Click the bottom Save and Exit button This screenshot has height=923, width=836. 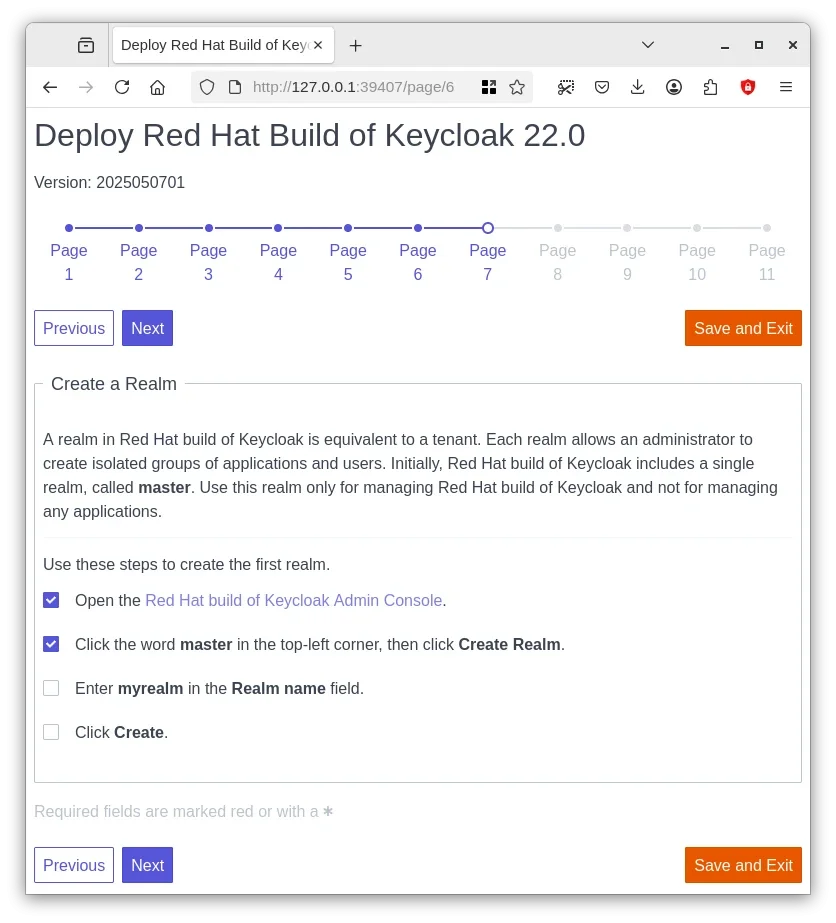point(743,865)
